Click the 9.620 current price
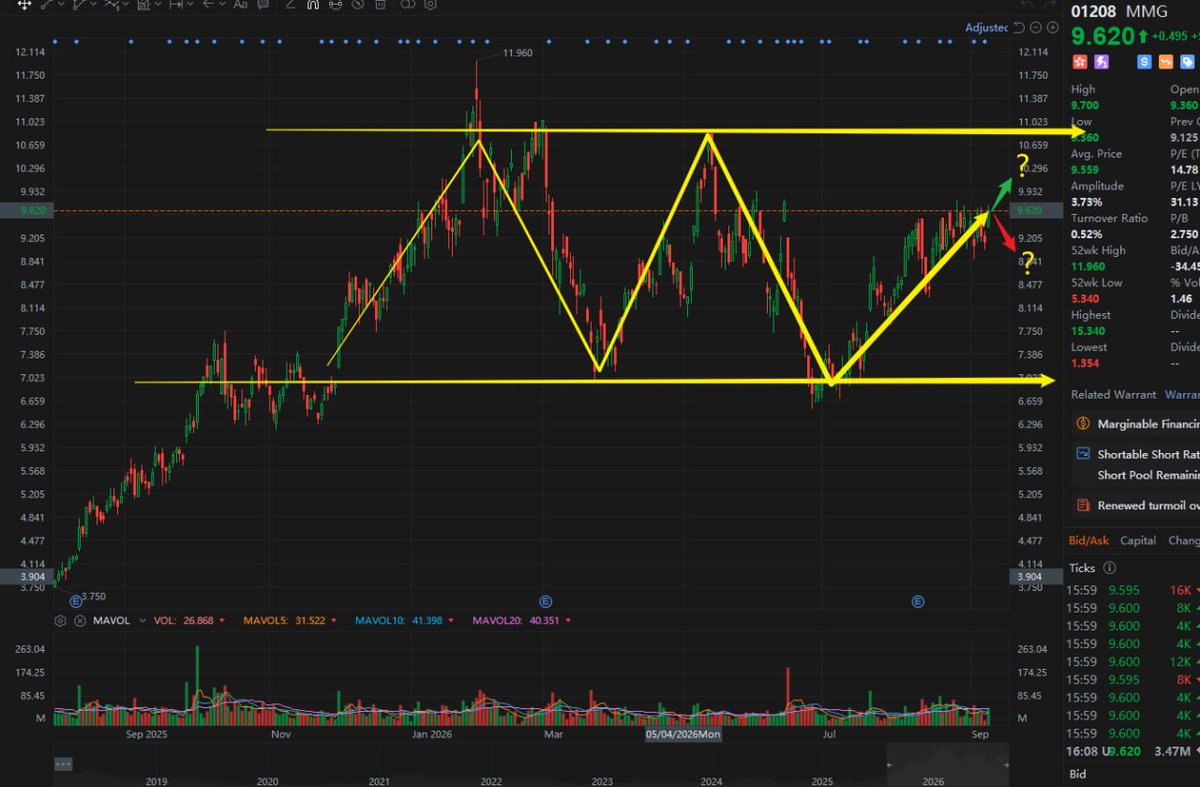The image size is (1200, 787). pyautogui.click(x=1102, y=37)
